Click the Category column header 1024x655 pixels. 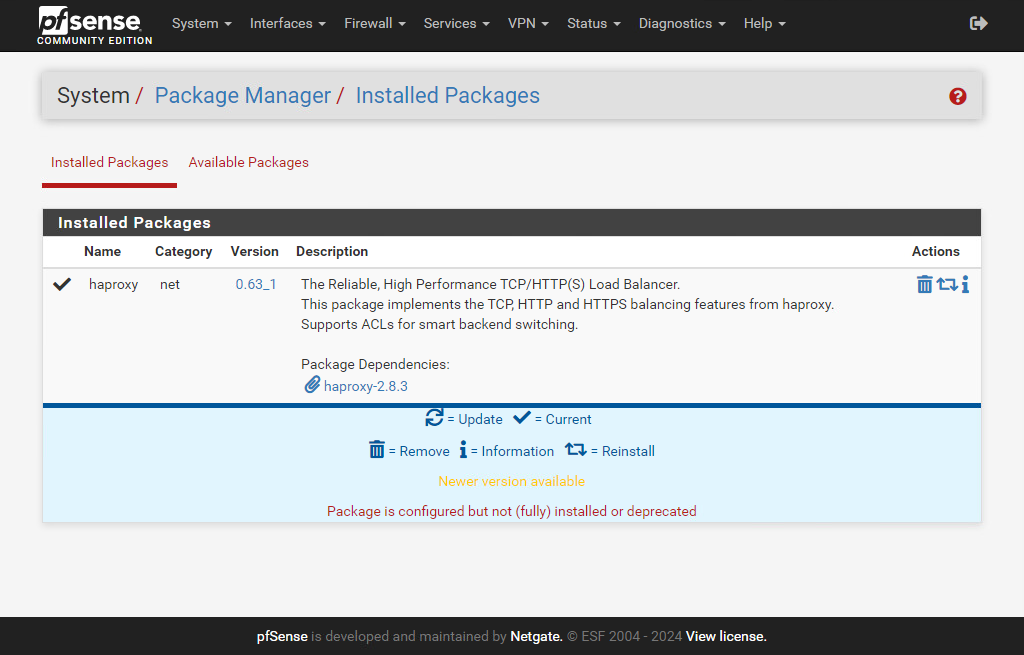click(184, 252)
